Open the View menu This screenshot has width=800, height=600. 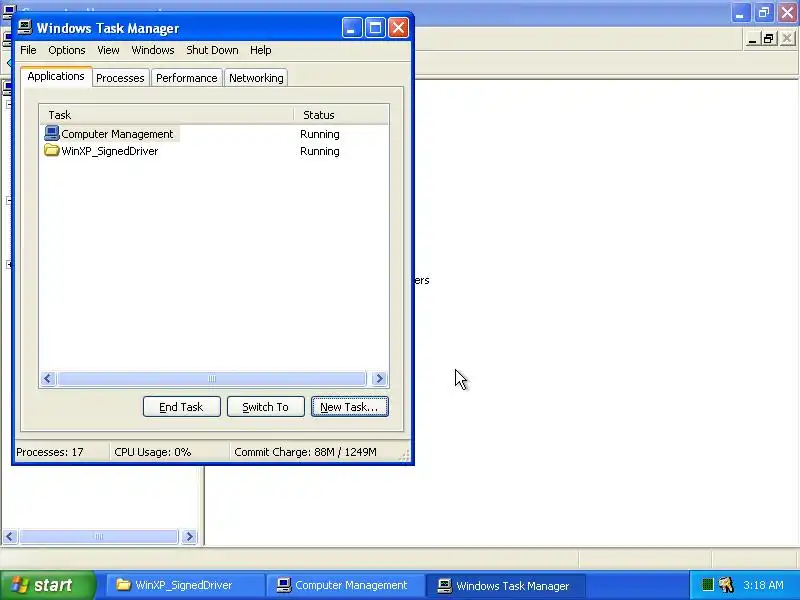(x=108, y=50)
